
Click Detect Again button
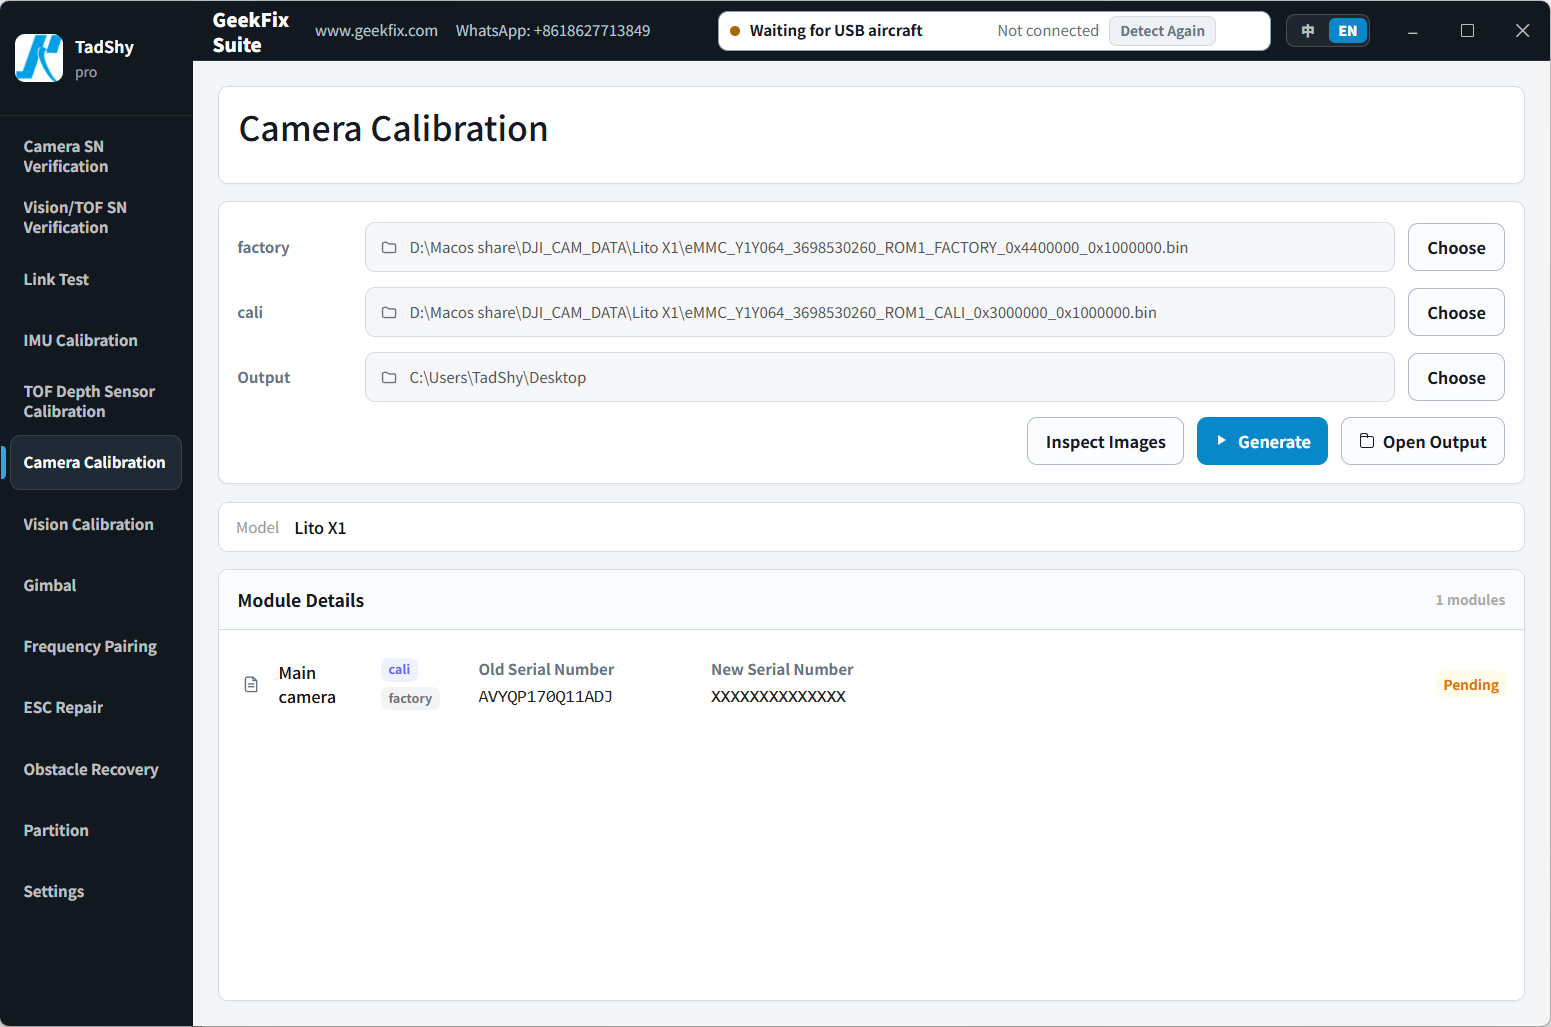[1162, 31]
